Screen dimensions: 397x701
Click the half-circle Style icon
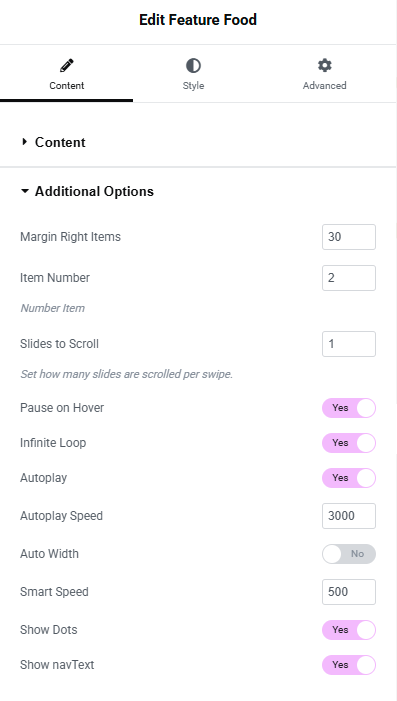coord(193,66)
